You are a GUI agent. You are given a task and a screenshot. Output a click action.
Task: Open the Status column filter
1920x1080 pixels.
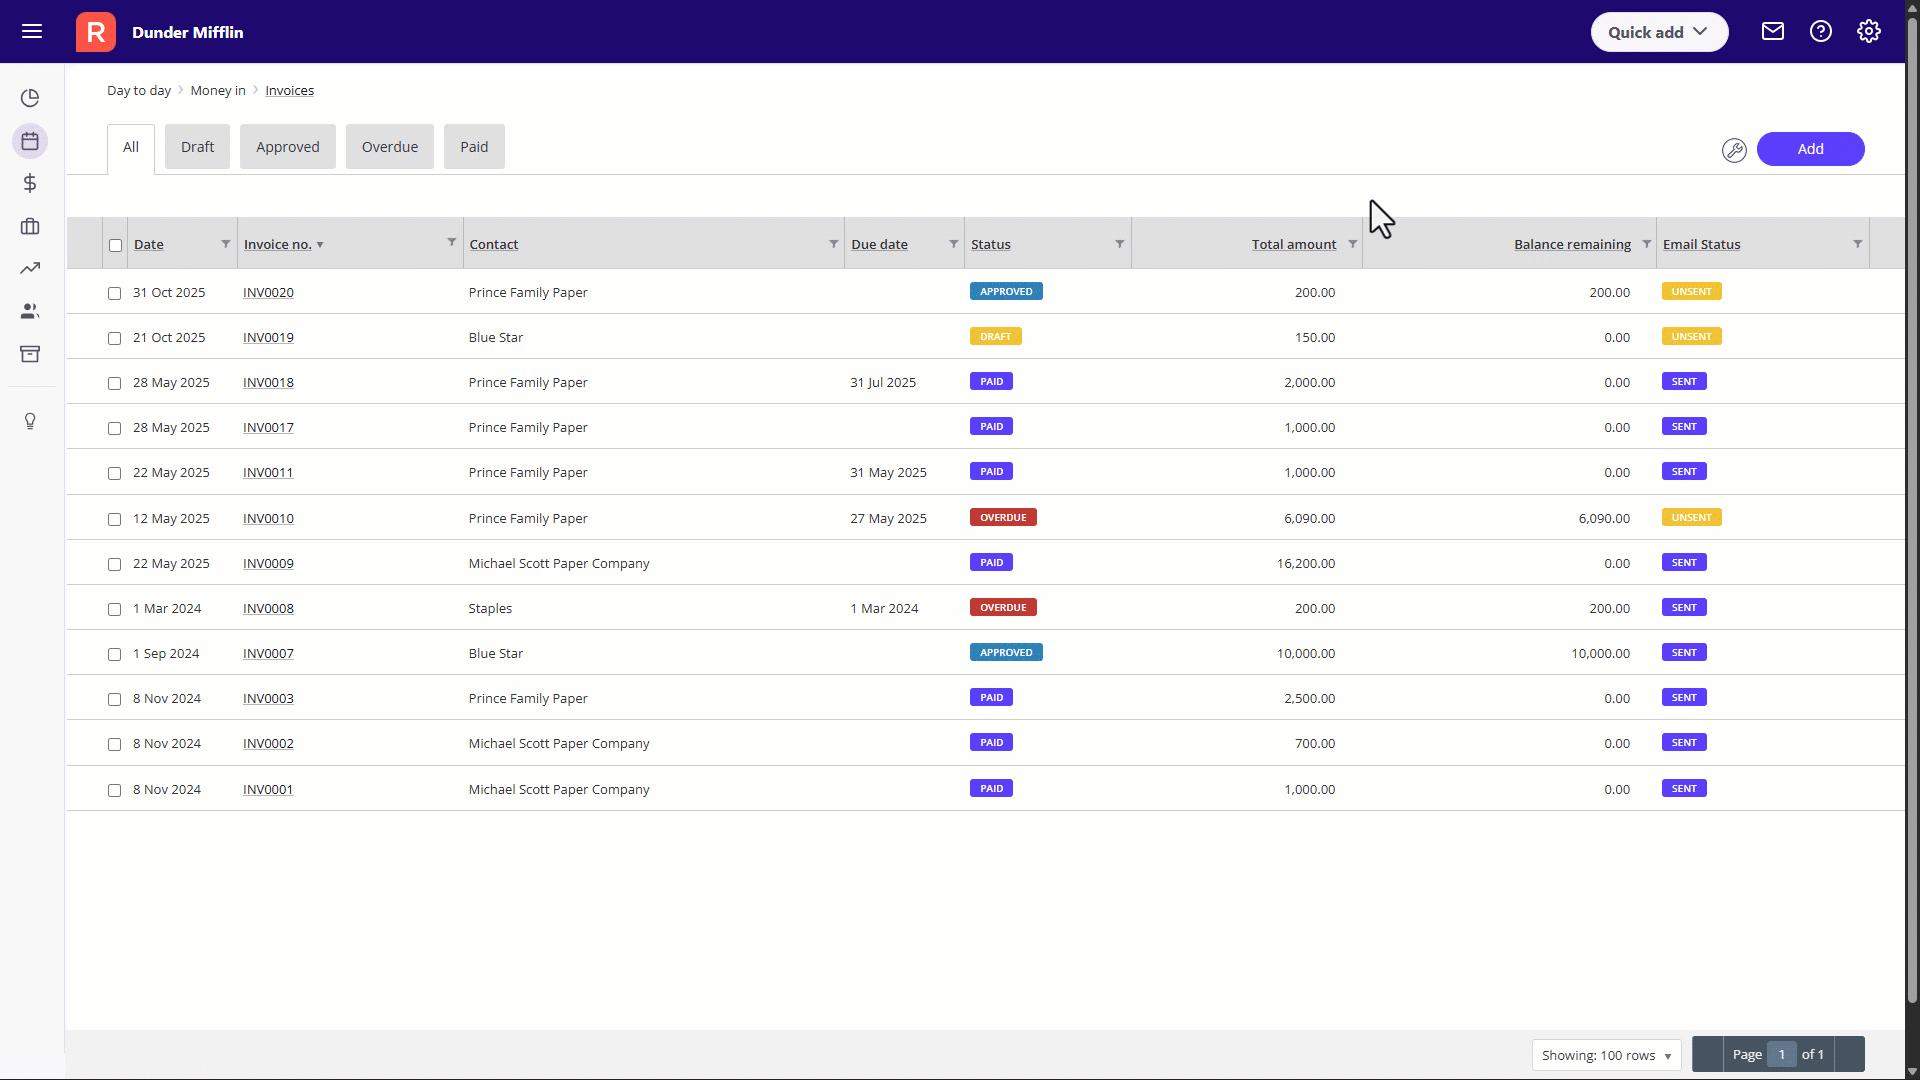pyautogui.click(x=1119, y=244)
